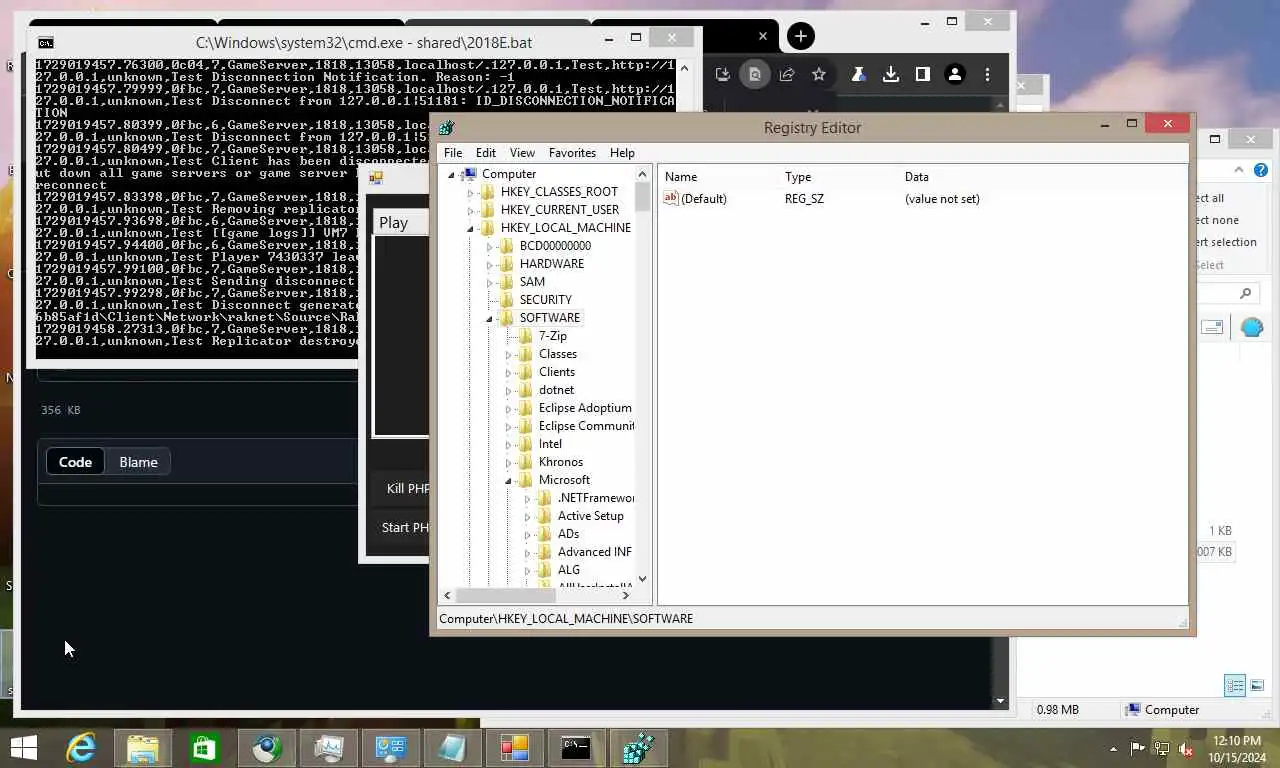The image size is (1280, 768).
Task: Switch to the Code view button
Action: click(x=75, y=462)
